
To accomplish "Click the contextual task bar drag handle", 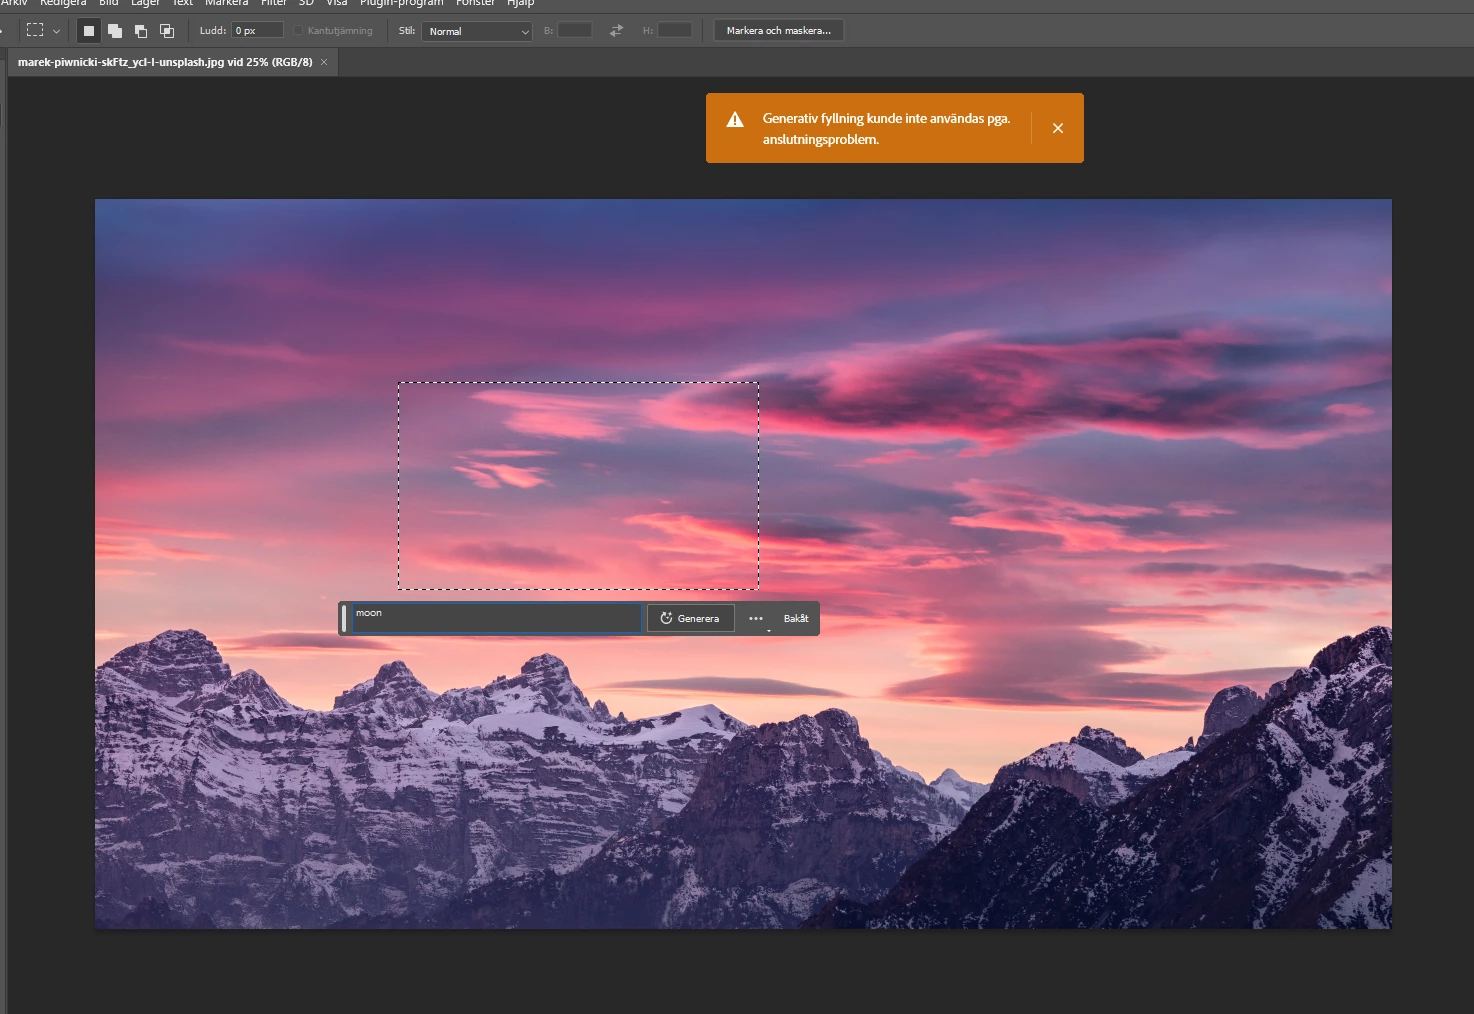I will click(344, 618).
